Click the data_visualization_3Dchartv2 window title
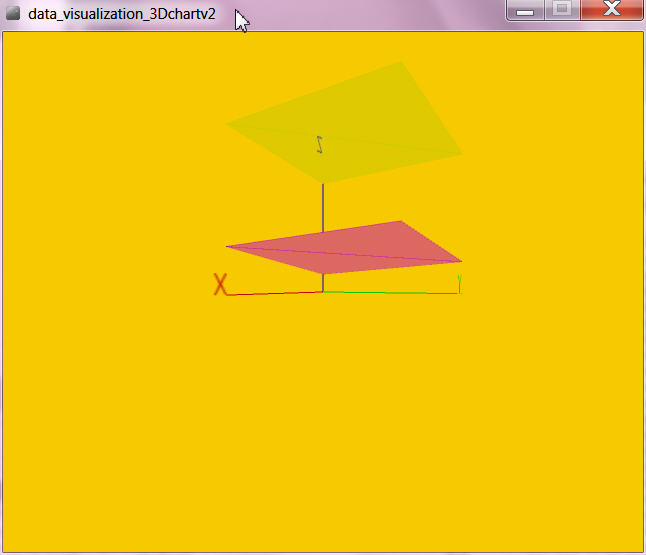Screen dimensions: 646x555 tap(122, 14)
